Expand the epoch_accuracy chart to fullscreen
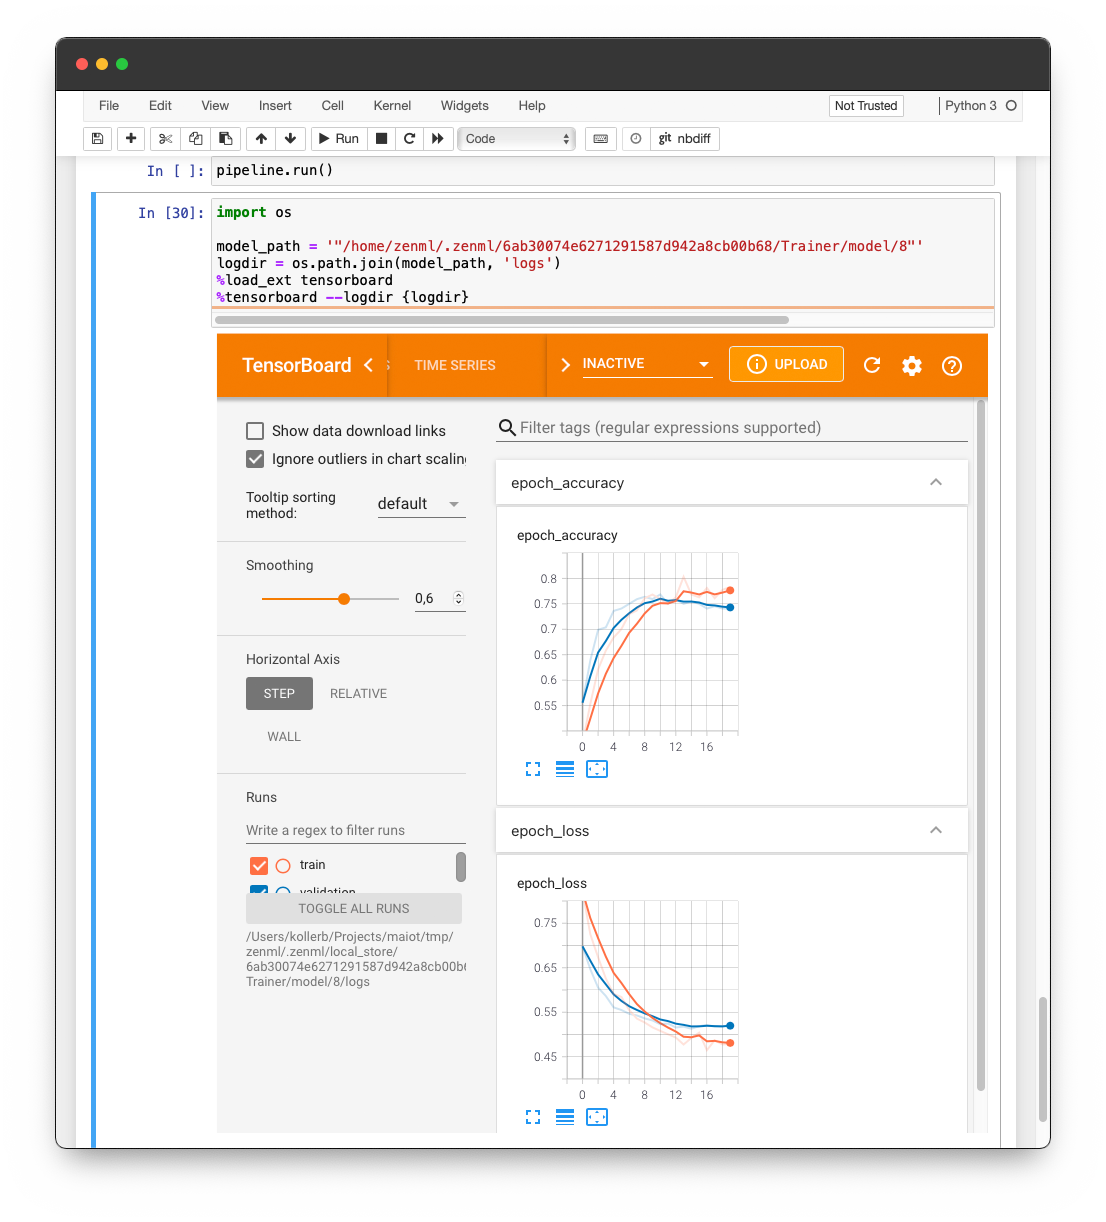Image resolution: width=1106 pixels, height=1222 pixels. 533,769
